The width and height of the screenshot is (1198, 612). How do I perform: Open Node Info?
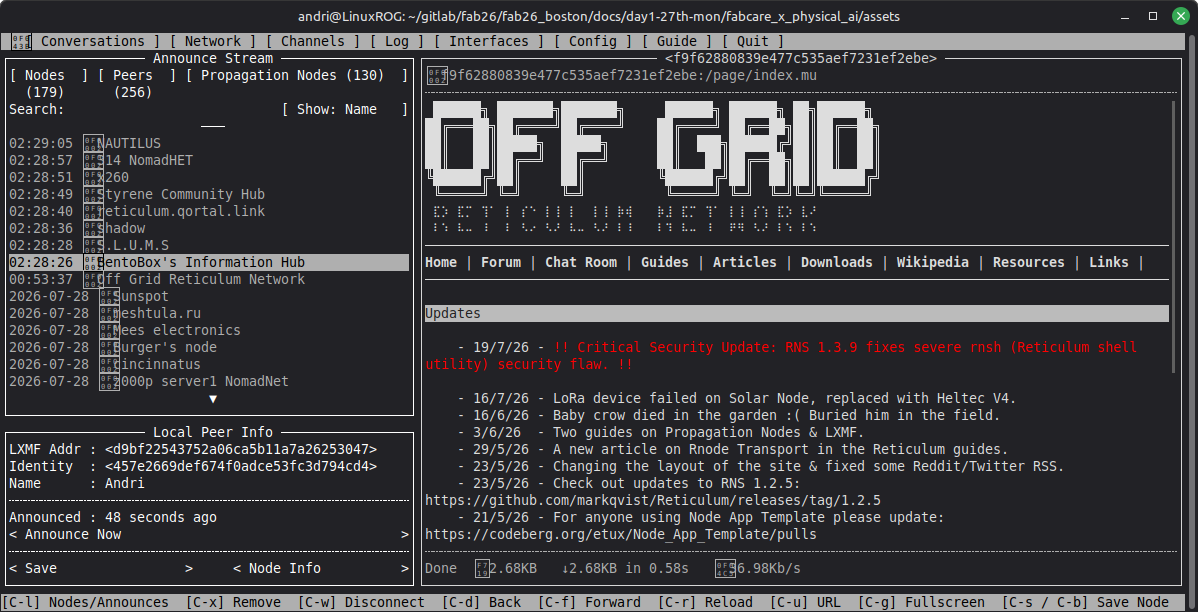321,568
